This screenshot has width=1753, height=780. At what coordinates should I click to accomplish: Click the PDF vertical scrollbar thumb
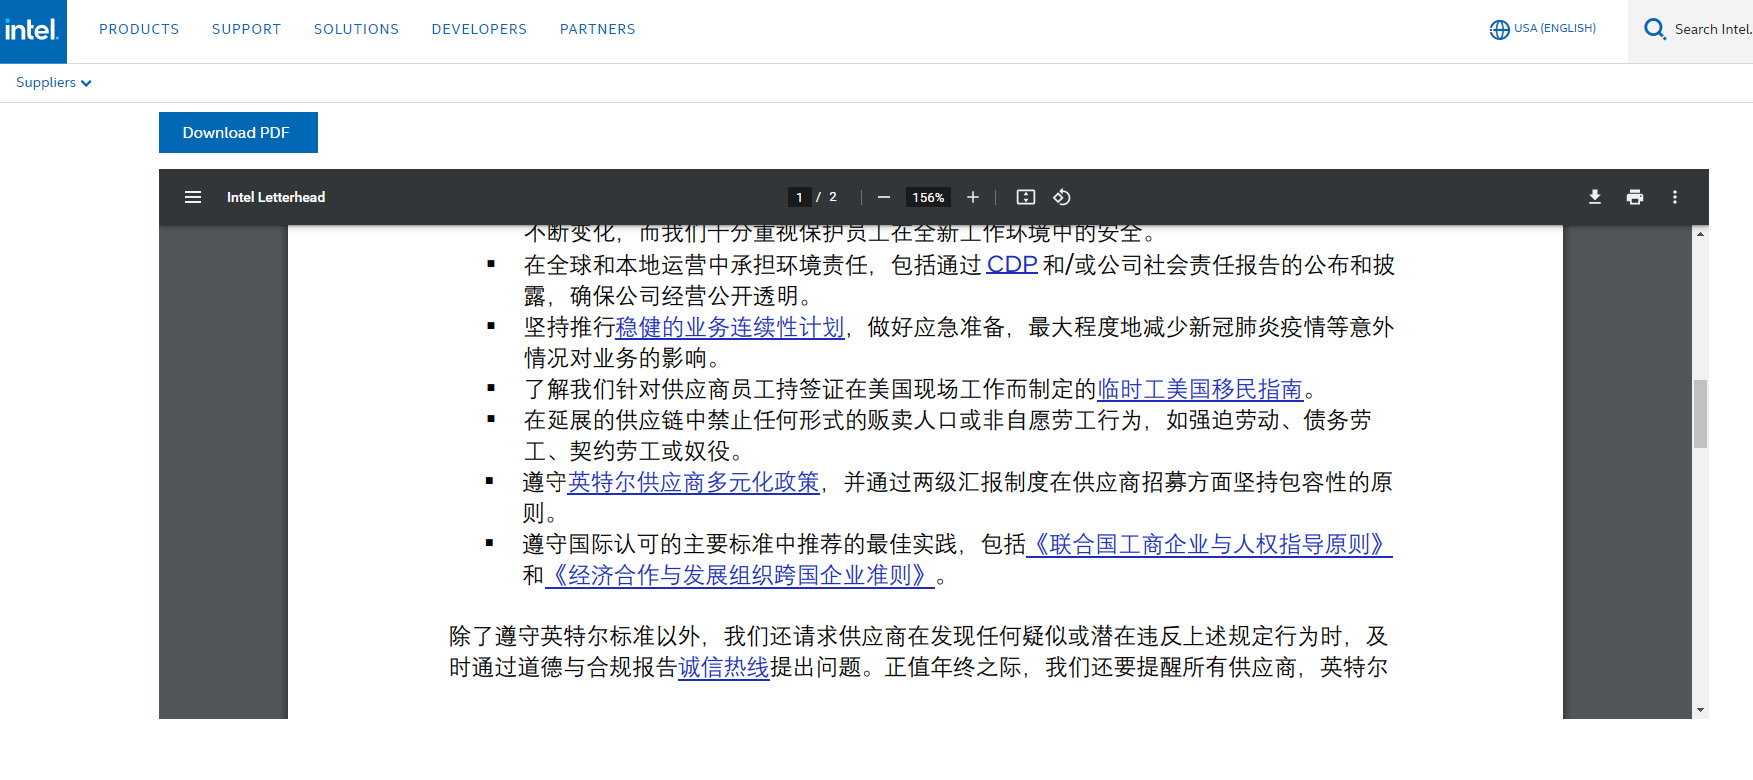click(1700, 413)
